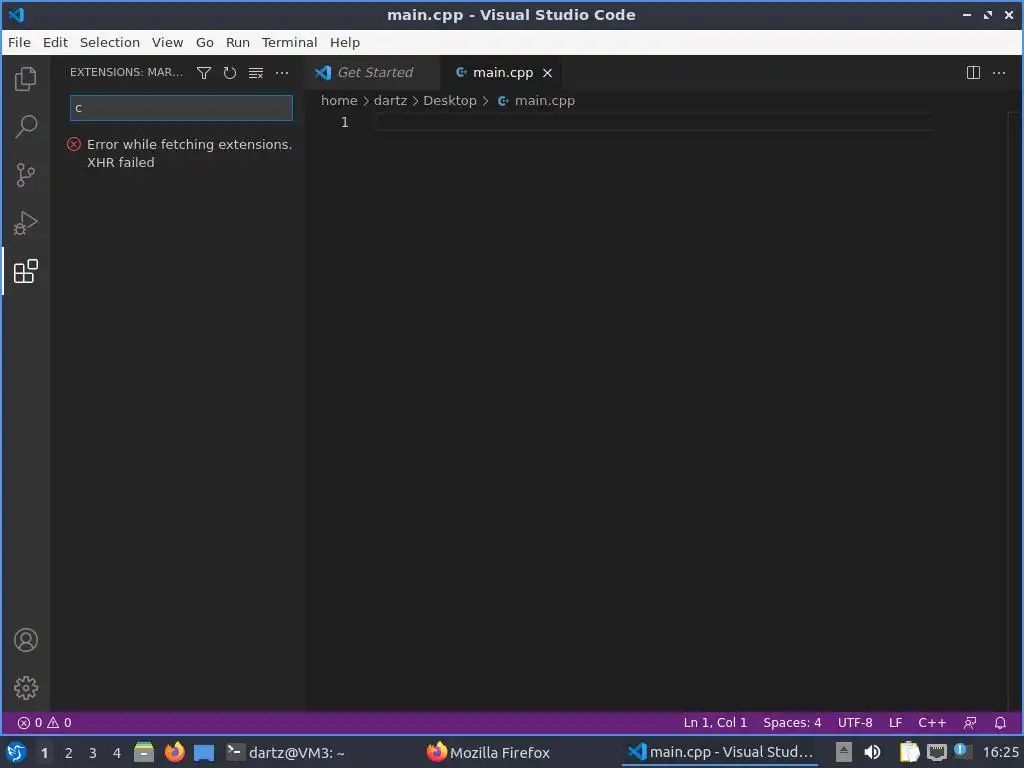Viewport: 1024px width, 768px height.
Task: Change encoding via UTF-8 status item
Action: coord(855,722)
